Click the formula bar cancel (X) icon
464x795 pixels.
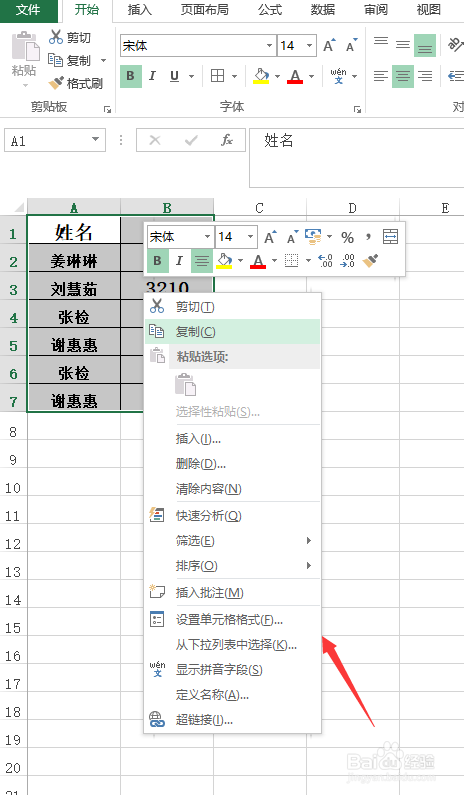[155, 140]
